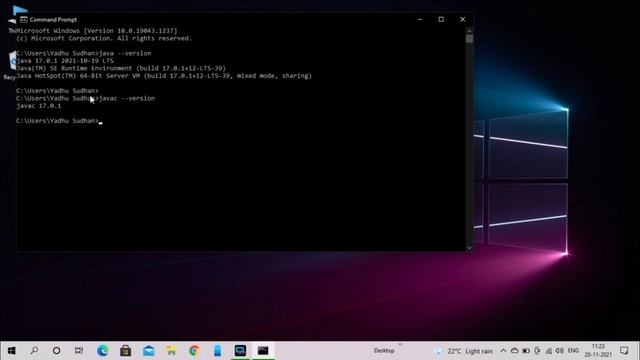Open network settings tray icon
The height and width of the screenshot is (360, 640).
coord(549,351)
